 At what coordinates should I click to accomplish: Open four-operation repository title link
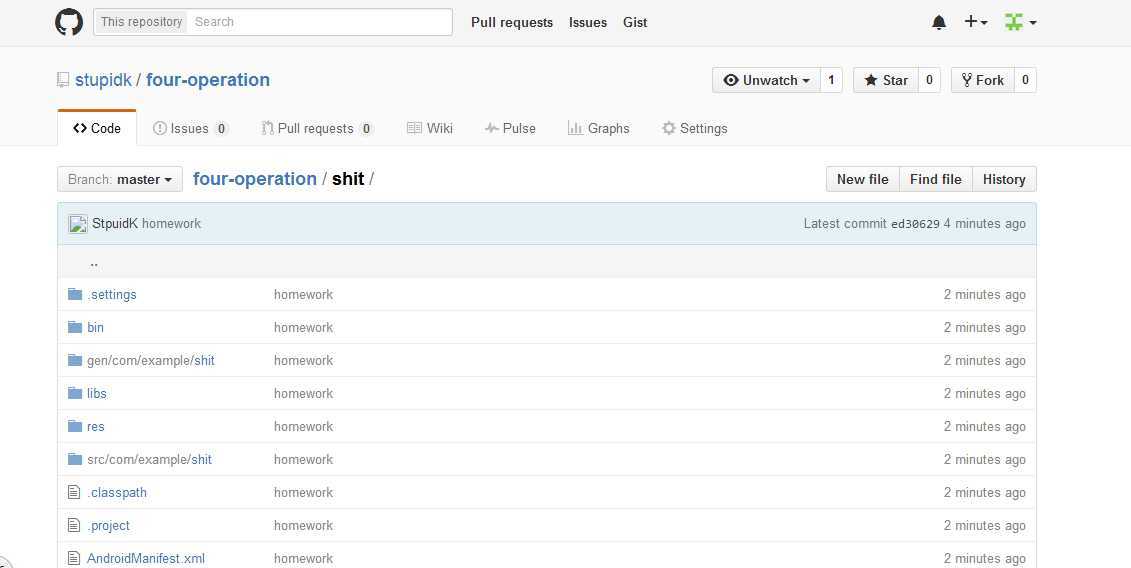208,80
